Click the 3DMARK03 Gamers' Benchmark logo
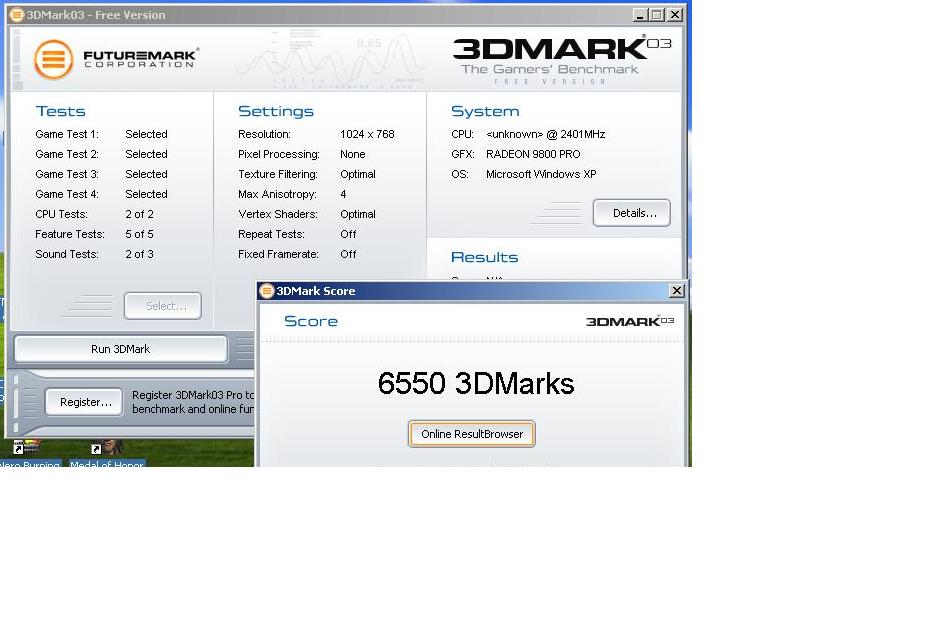940x619 pixels. point(562,60)
